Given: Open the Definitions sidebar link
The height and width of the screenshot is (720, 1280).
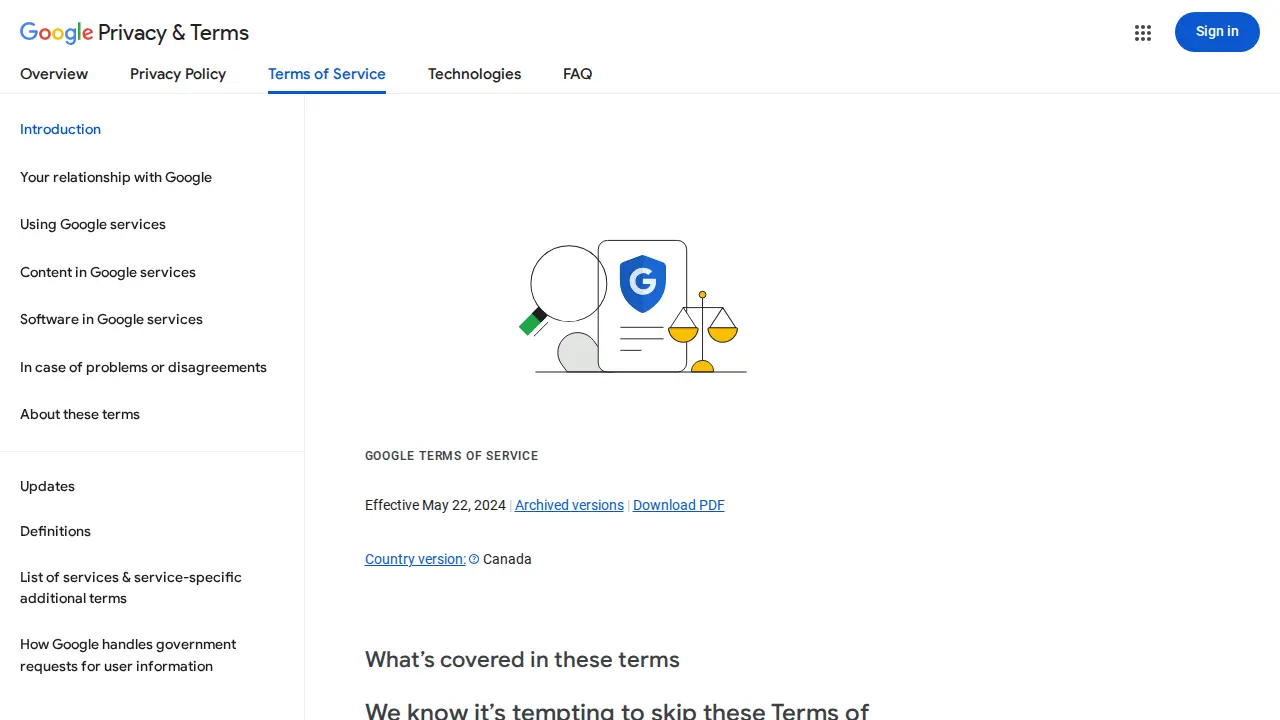Looking at the screenshot, I should (55, 531).
